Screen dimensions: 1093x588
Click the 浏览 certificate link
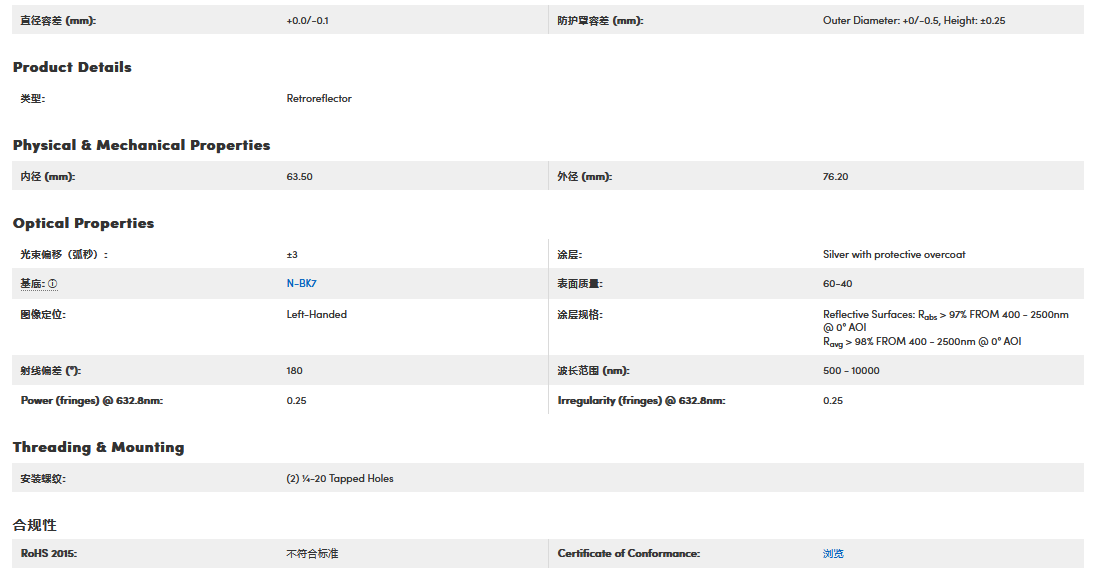click(x=833, y=554)
